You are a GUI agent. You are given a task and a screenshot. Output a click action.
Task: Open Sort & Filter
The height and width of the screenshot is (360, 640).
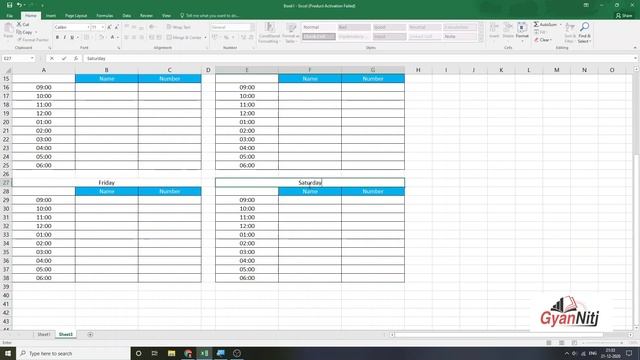coord(570,33)
